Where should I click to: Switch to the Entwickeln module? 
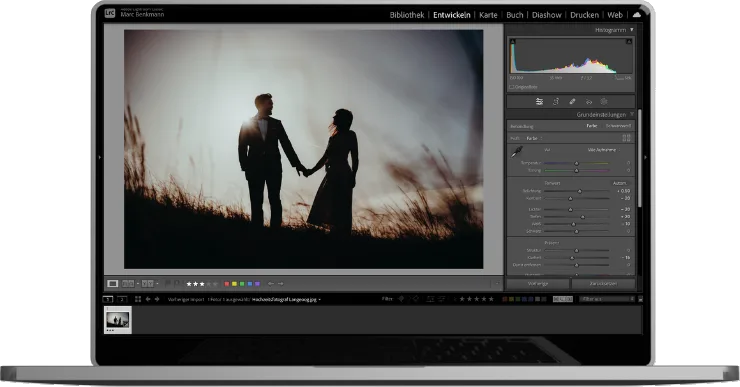[452, 15]
